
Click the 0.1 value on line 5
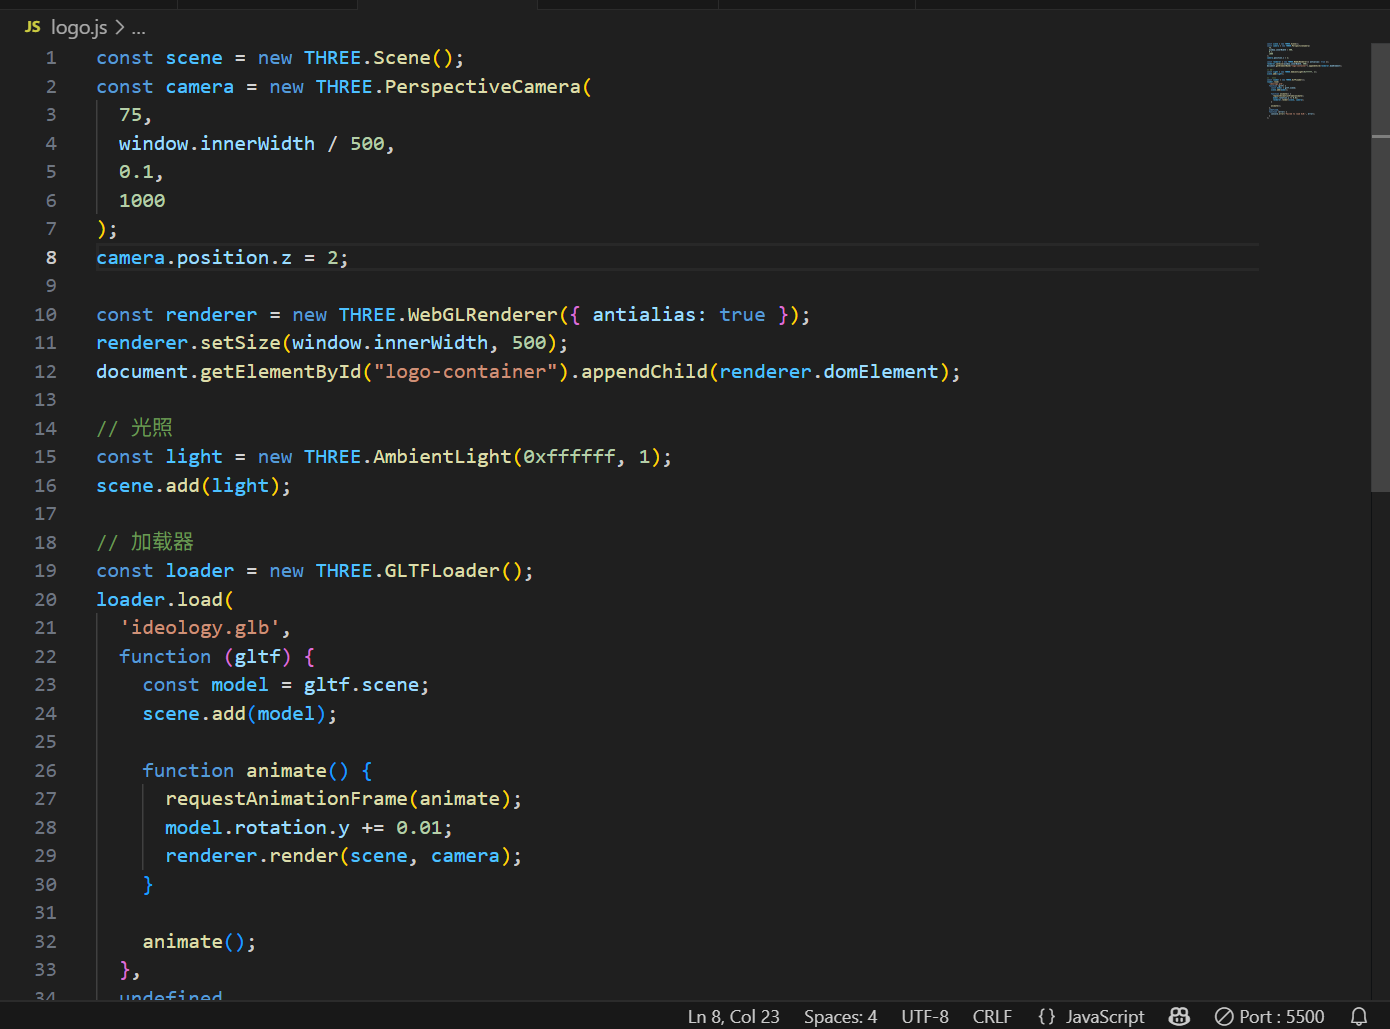(136, 172)
